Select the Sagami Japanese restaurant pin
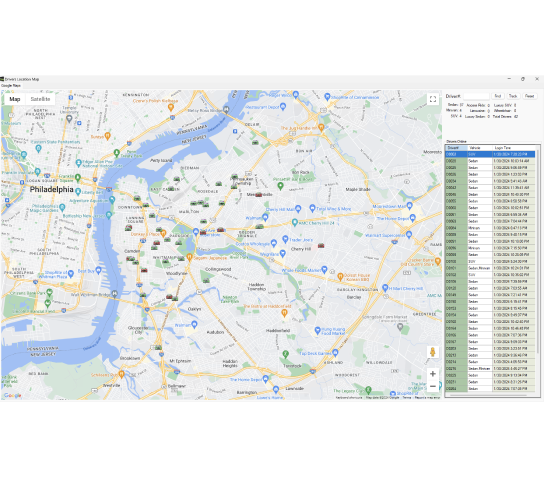Viewport: 544px width, 477px height. coord(189,257)
